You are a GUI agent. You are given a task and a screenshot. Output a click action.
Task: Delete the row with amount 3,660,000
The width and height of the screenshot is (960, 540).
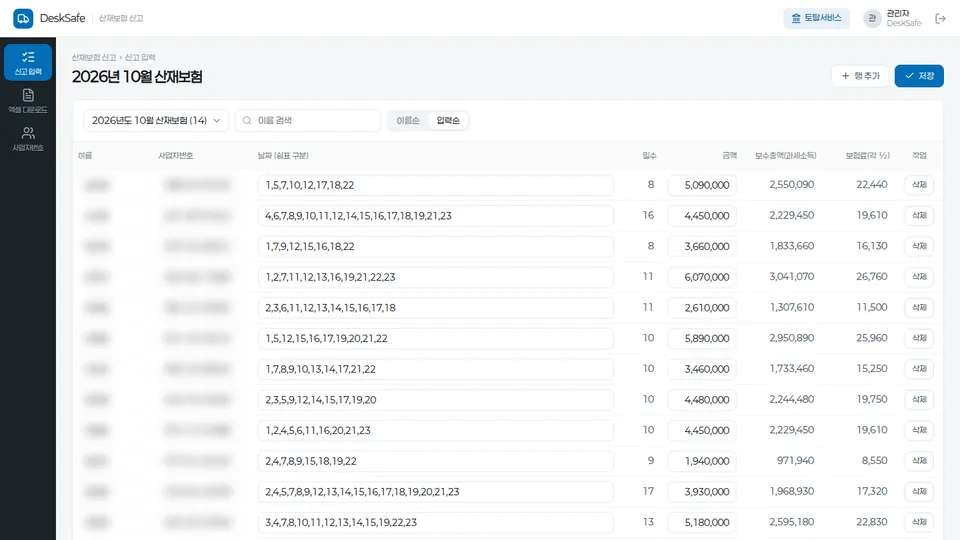coord(919,246)
